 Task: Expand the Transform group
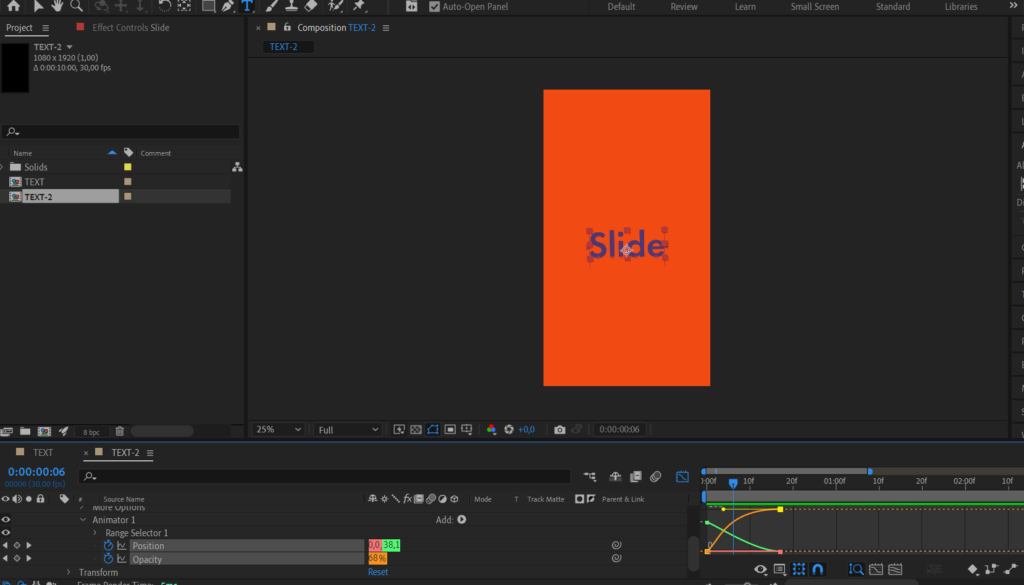tap(69, 573)
